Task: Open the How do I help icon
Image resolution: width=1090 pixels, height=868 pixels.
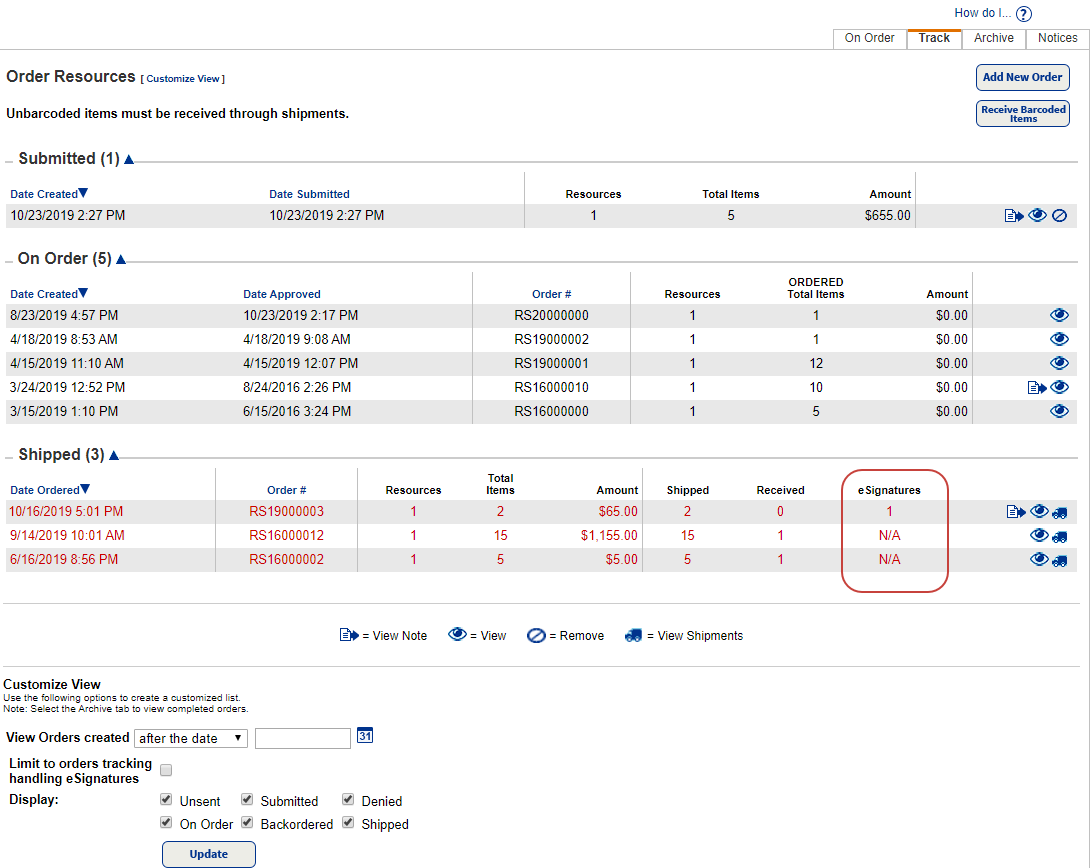Action: (x=1023, y=13)
